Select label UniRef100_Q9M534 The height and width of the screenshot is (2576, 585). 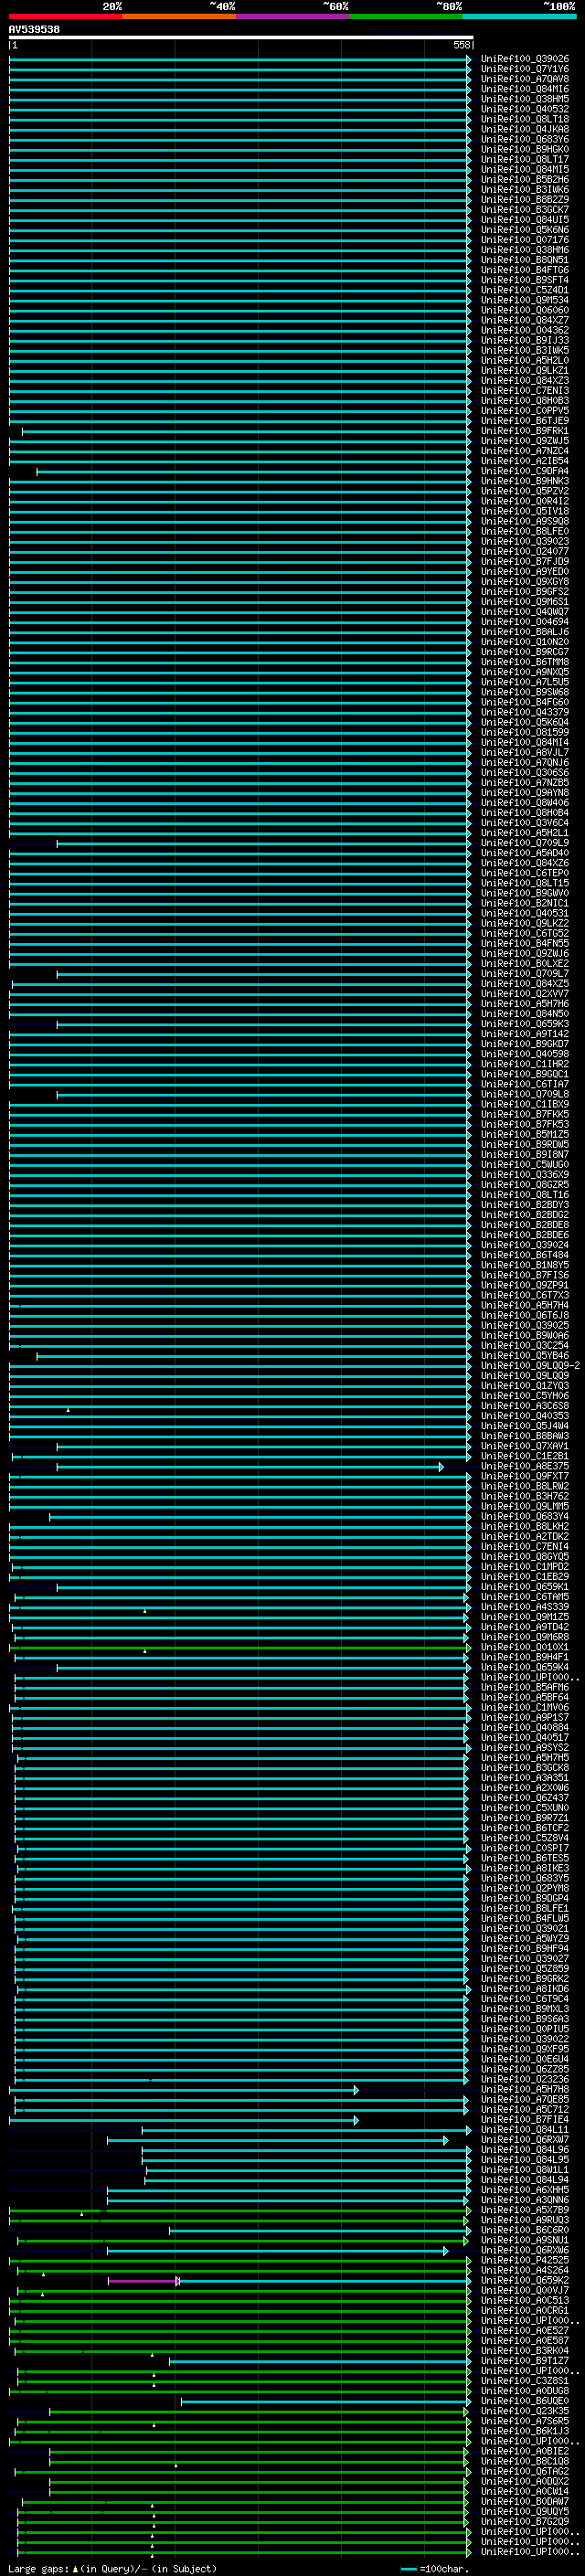525,300
